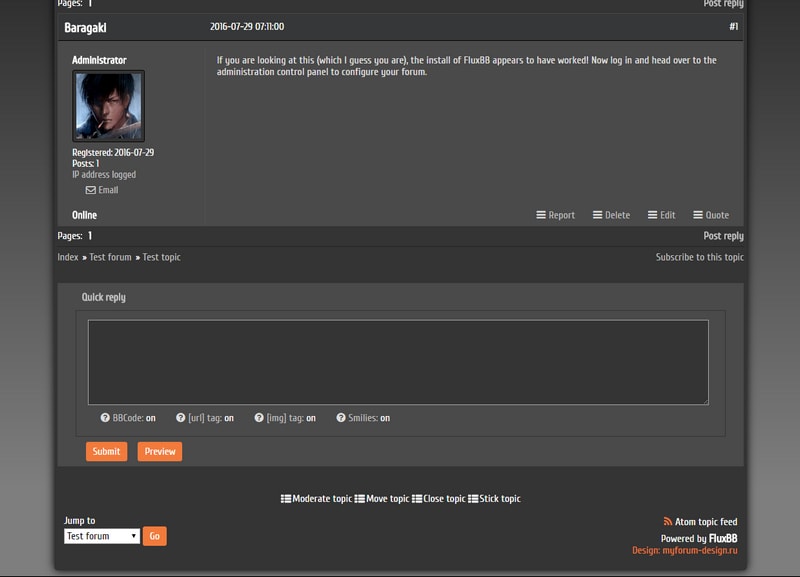Click Baragaki's avatar image
The height and width of the screenshot is (577, 800).
coord(109,106)
